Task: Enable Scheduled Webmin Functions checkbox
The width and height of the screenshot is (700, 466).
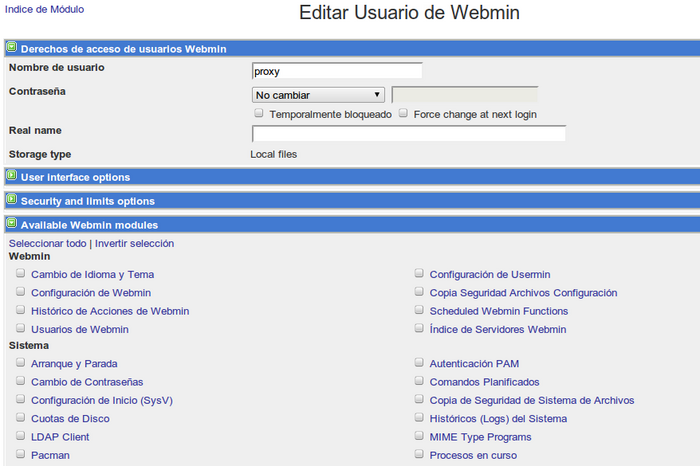Action: click(x=419, y=310)
